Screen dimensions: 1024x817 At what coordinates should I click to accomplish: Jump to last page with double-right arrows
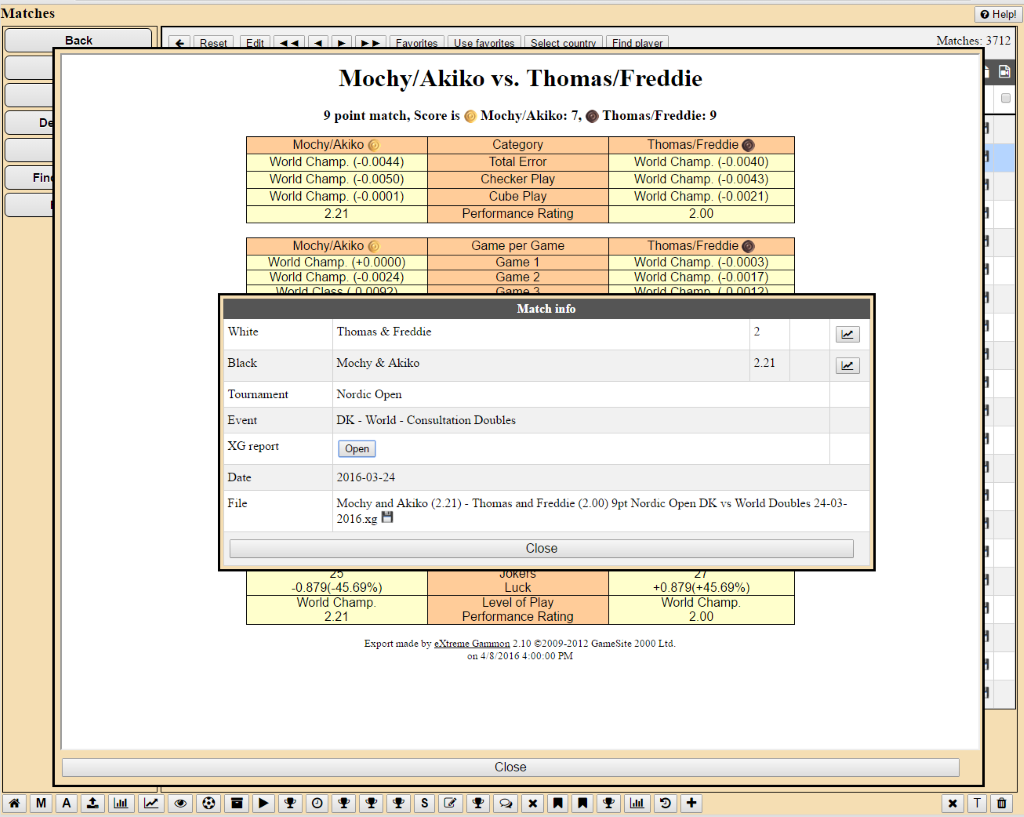tap(370, 42)
